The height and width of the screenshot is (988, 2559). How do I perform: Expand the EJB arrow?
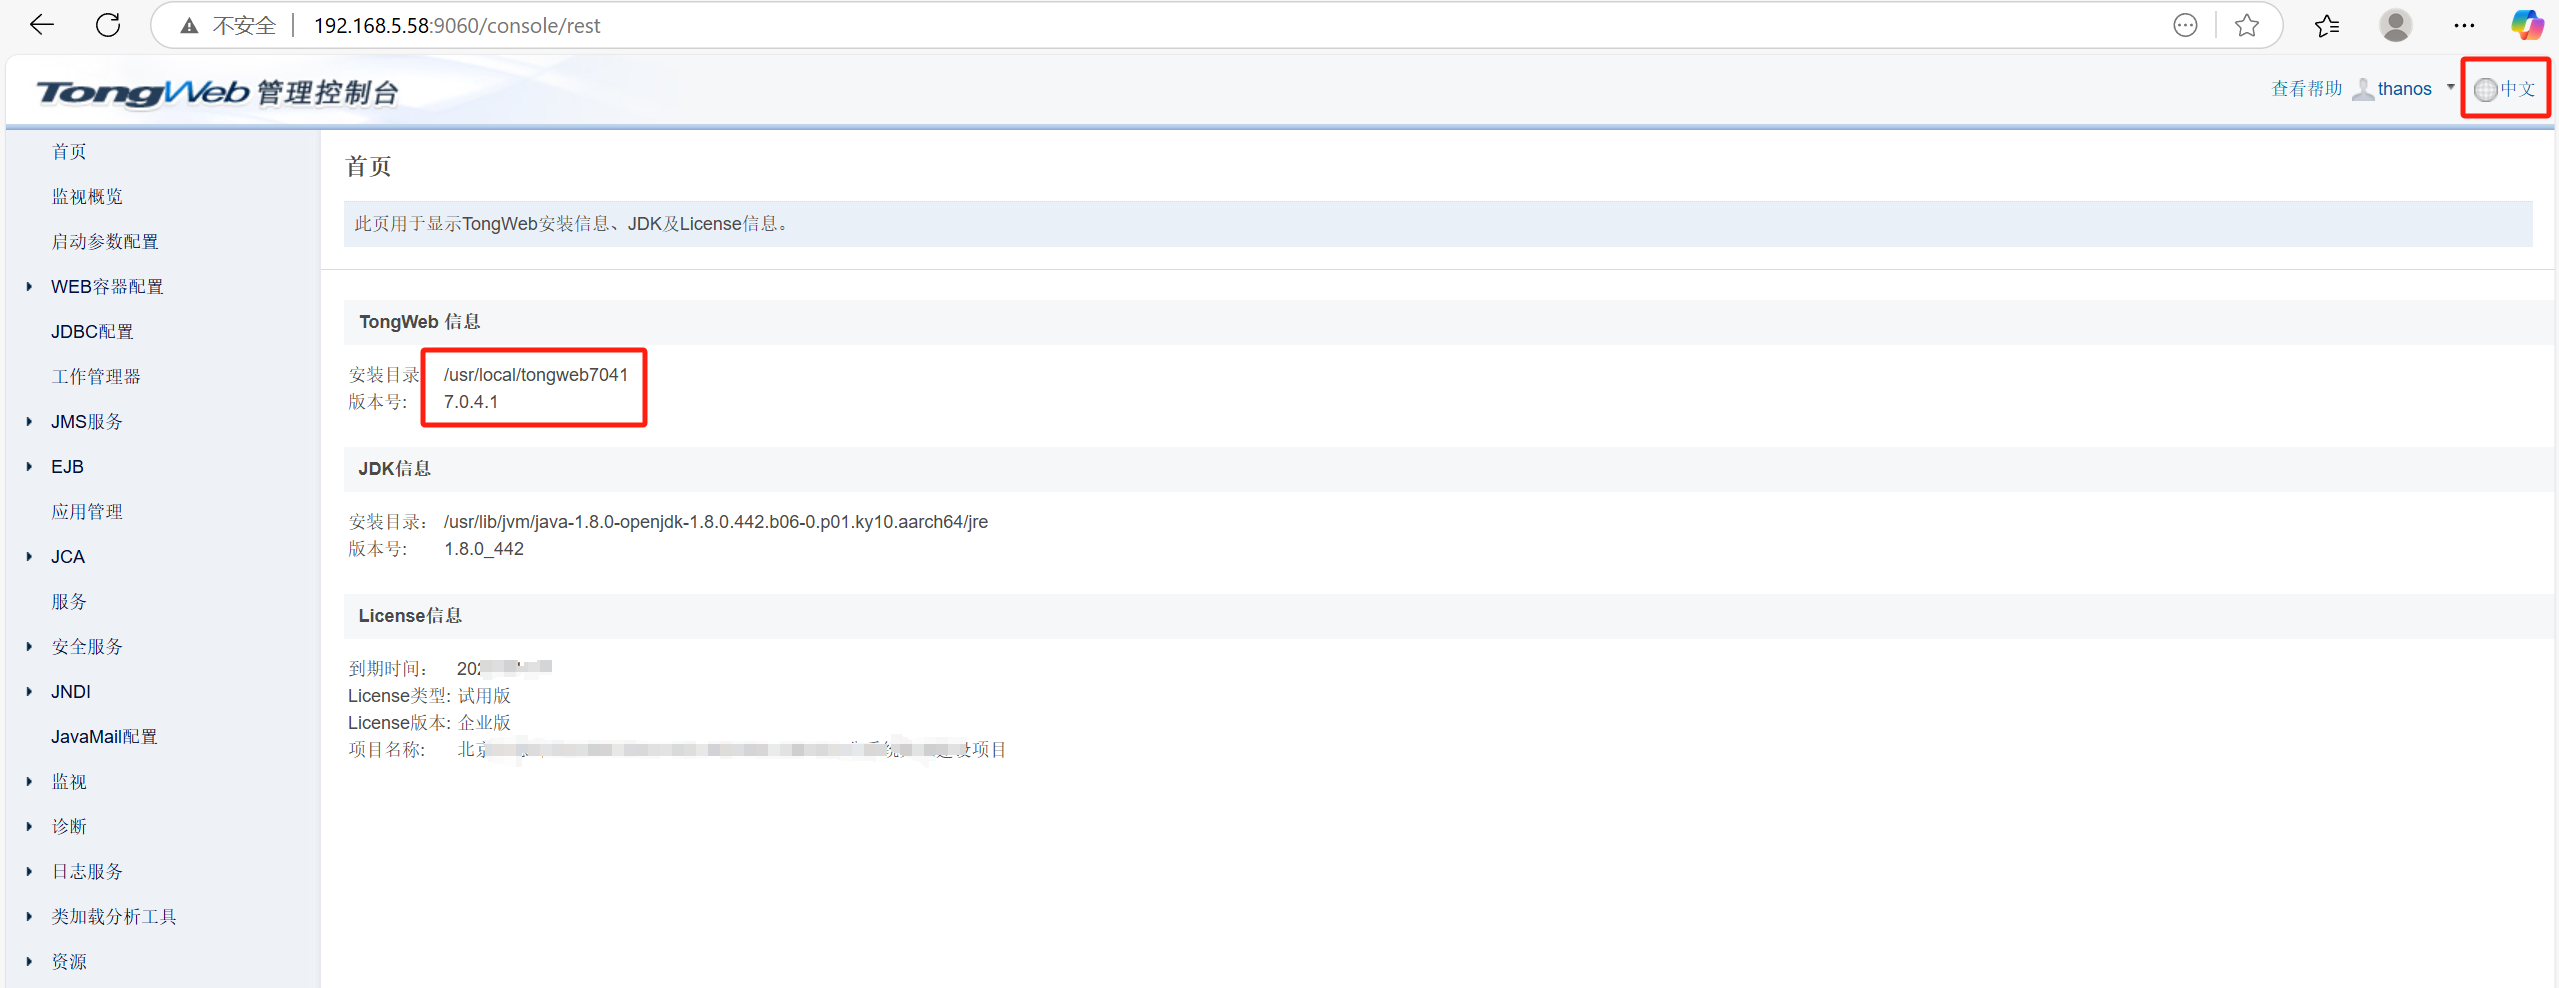[x=29, y=466]
